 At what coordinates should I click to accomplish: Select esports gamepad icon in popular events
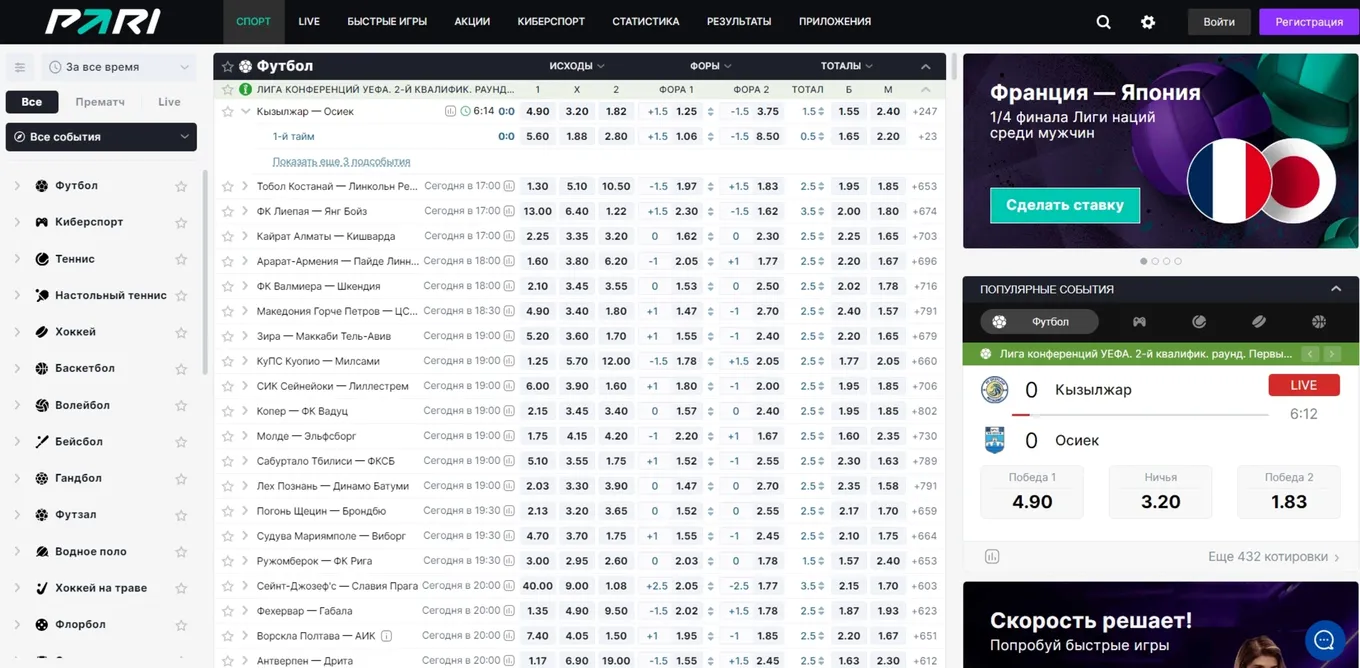pos(1139,322)
